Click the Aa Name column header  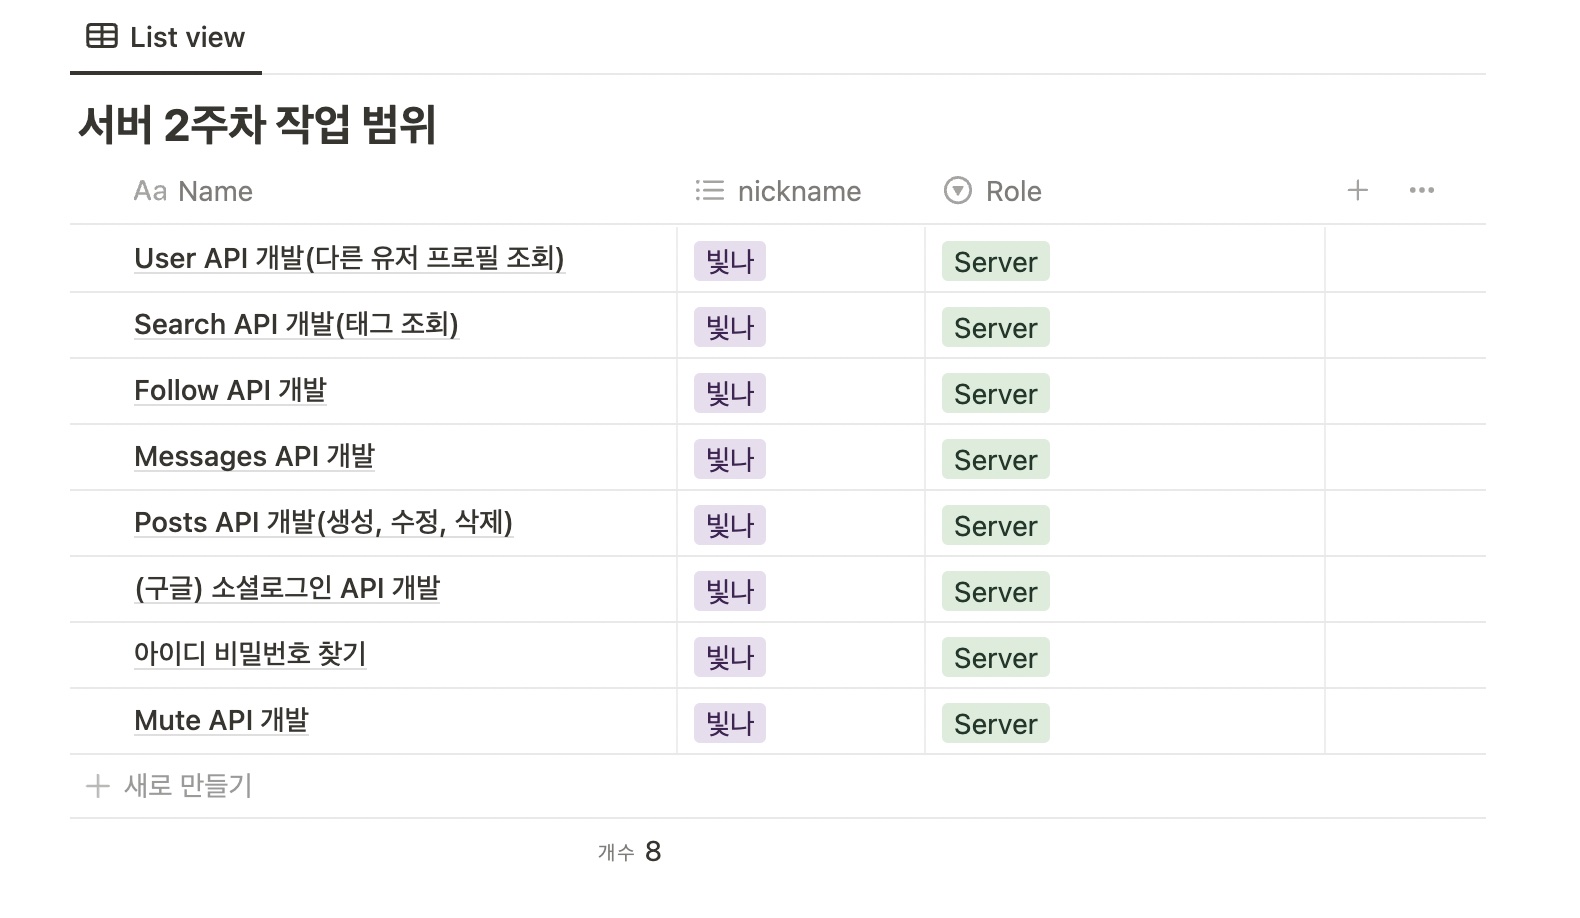193,191
